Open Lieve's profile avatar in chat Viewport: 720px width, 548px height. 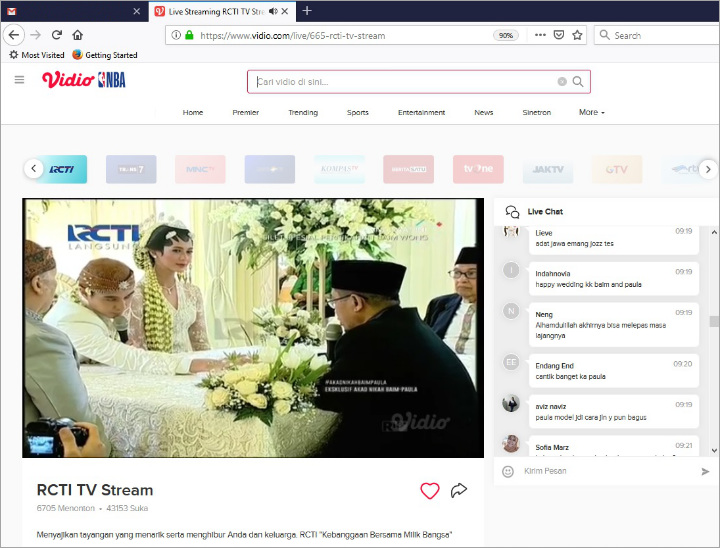pos(511,231)
